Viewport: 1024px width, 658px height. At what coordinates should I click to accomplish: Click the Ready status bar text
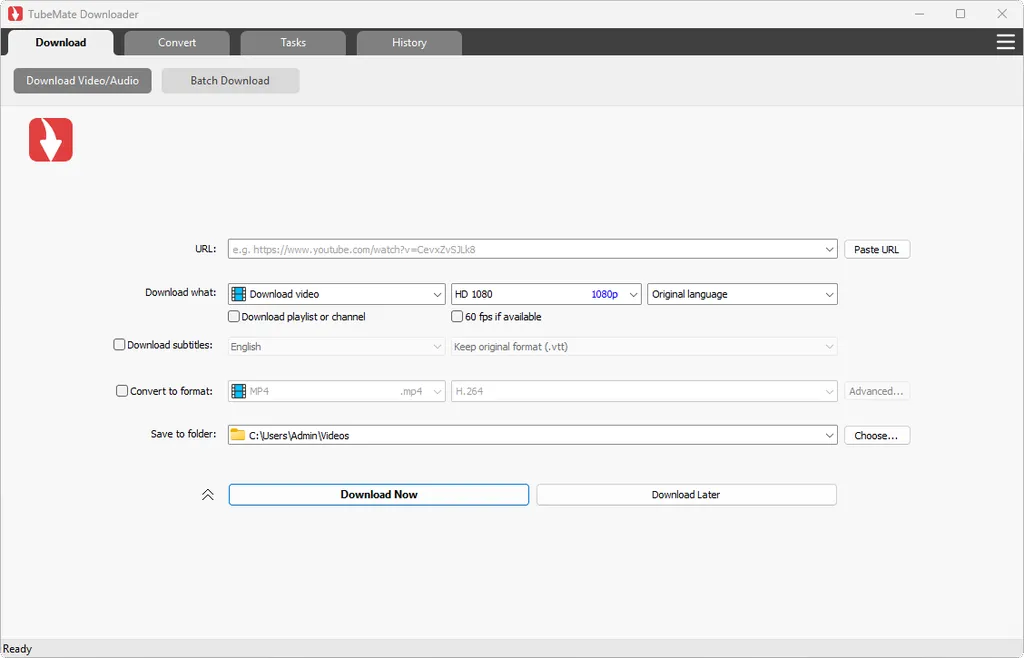click(x=17, y=649)
